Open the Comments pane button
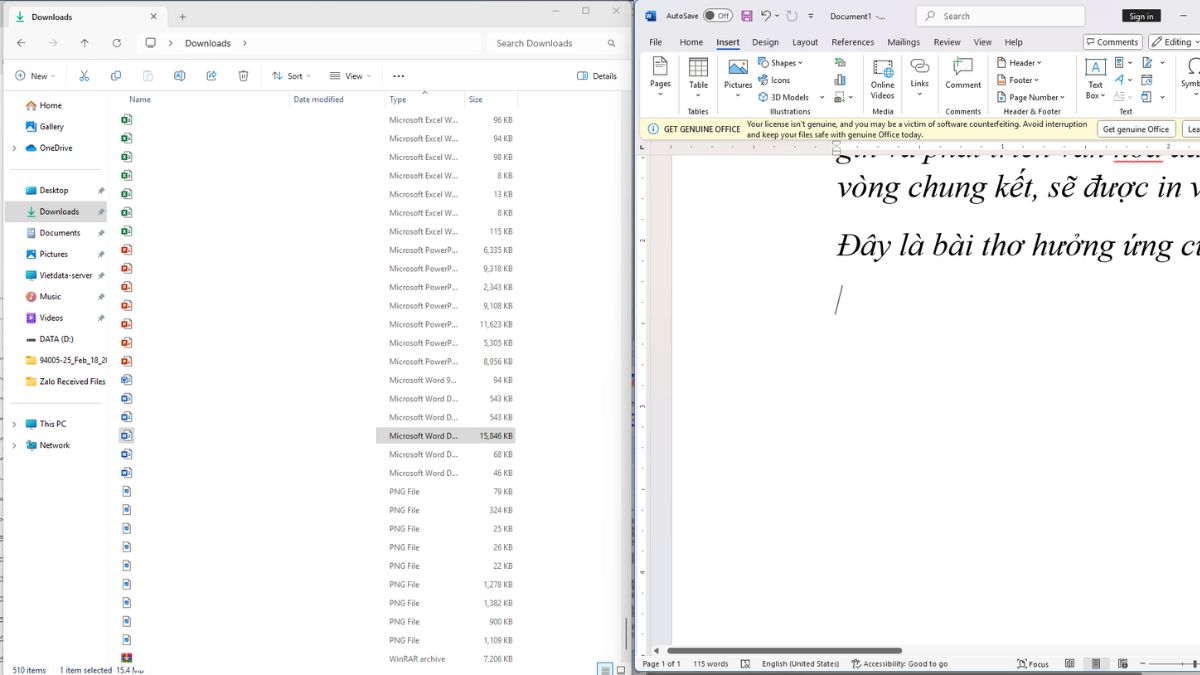 [x=1112, y=42]
